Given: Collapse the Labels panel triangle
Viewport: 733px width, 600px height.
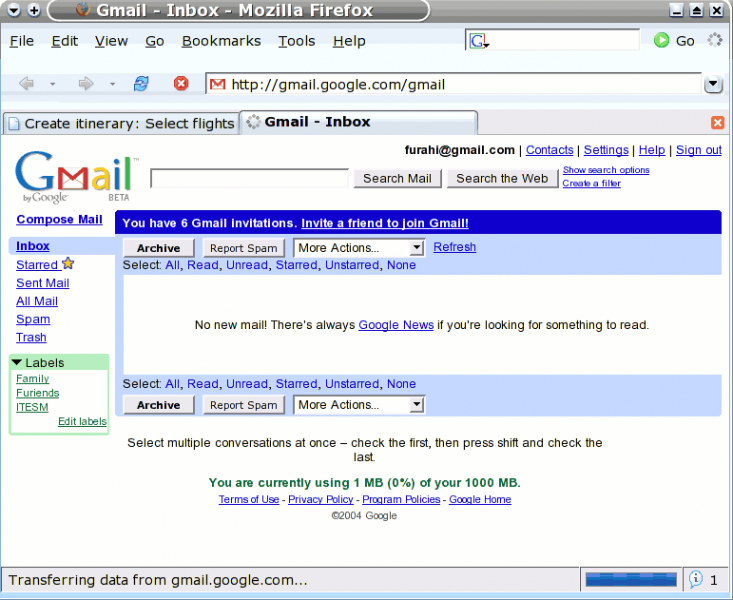Looking at the screenshot, I should click(x=17, y=362).
